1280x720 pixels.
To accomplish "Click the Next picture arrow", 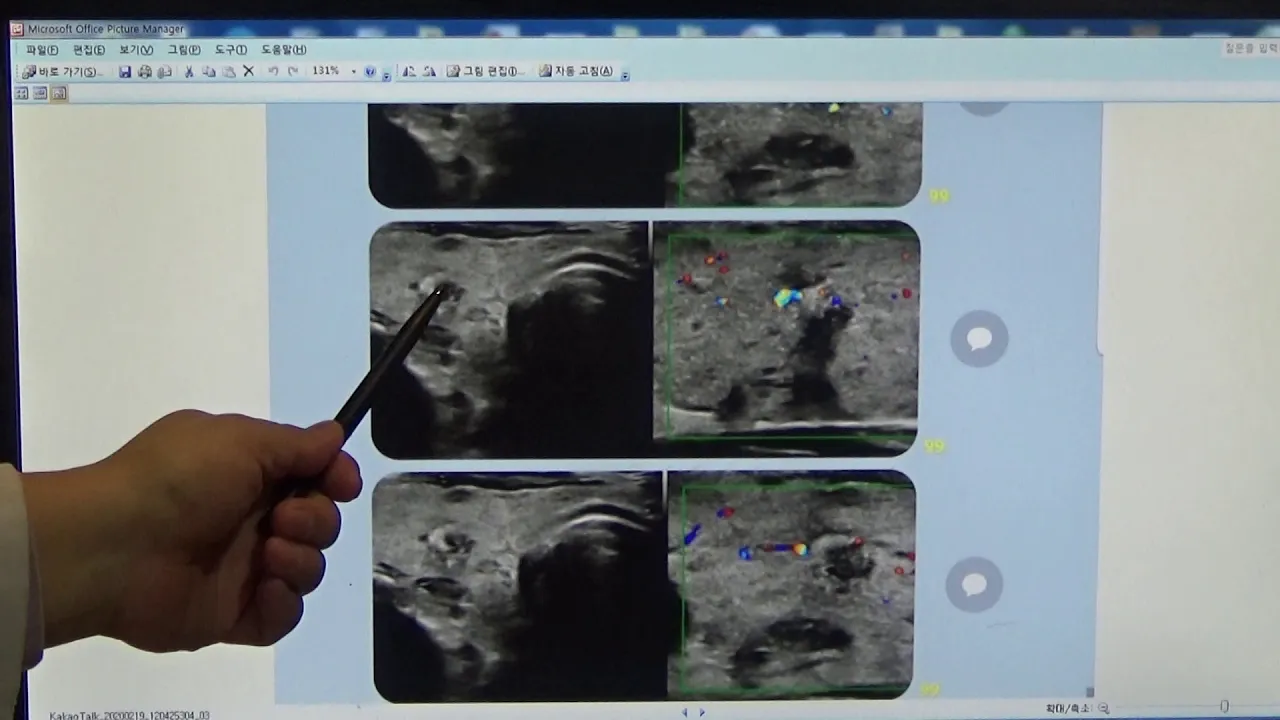I will (x=702, y=712).
